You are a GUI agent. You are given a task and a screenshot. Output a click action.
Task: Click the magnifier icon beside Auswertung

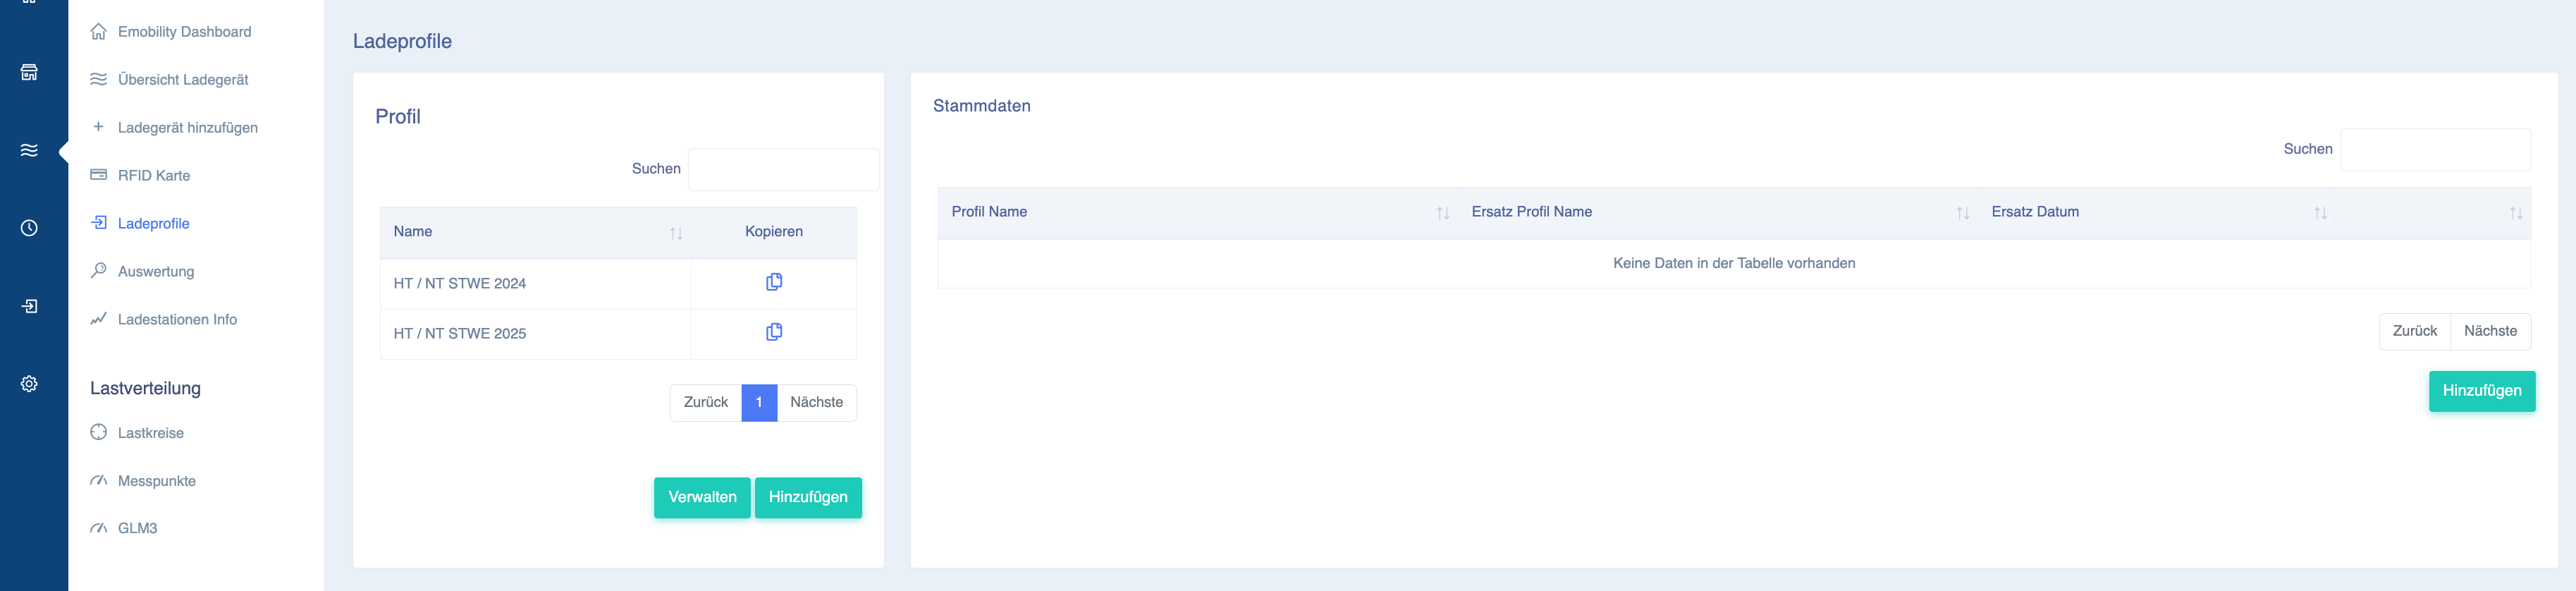pyautogui.click(x=98, y=270)
